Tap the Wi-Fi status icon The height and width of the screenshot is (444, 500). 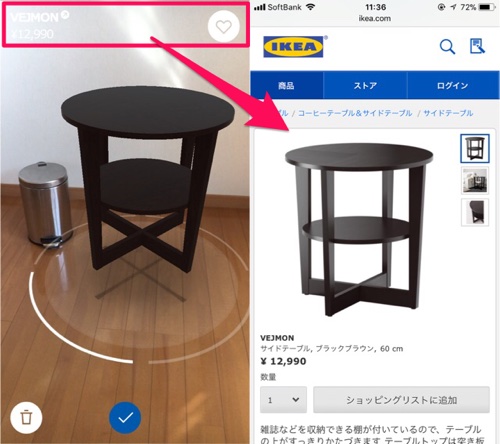click(x=311, y=7)
